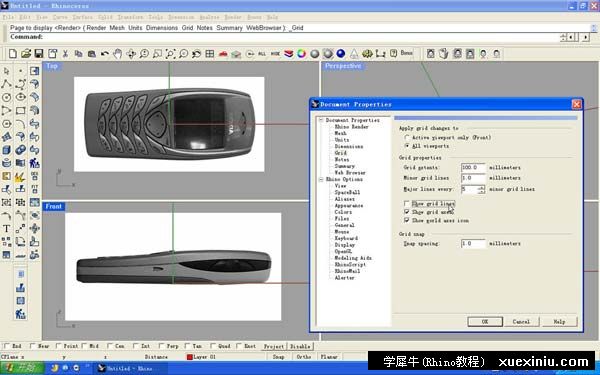Click the blue Render sphere icon

(x=341, y=54)
